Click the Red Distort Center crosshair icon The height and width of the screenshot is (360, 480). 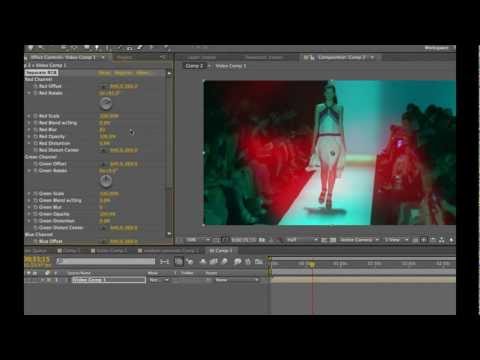tap(104, 150)
